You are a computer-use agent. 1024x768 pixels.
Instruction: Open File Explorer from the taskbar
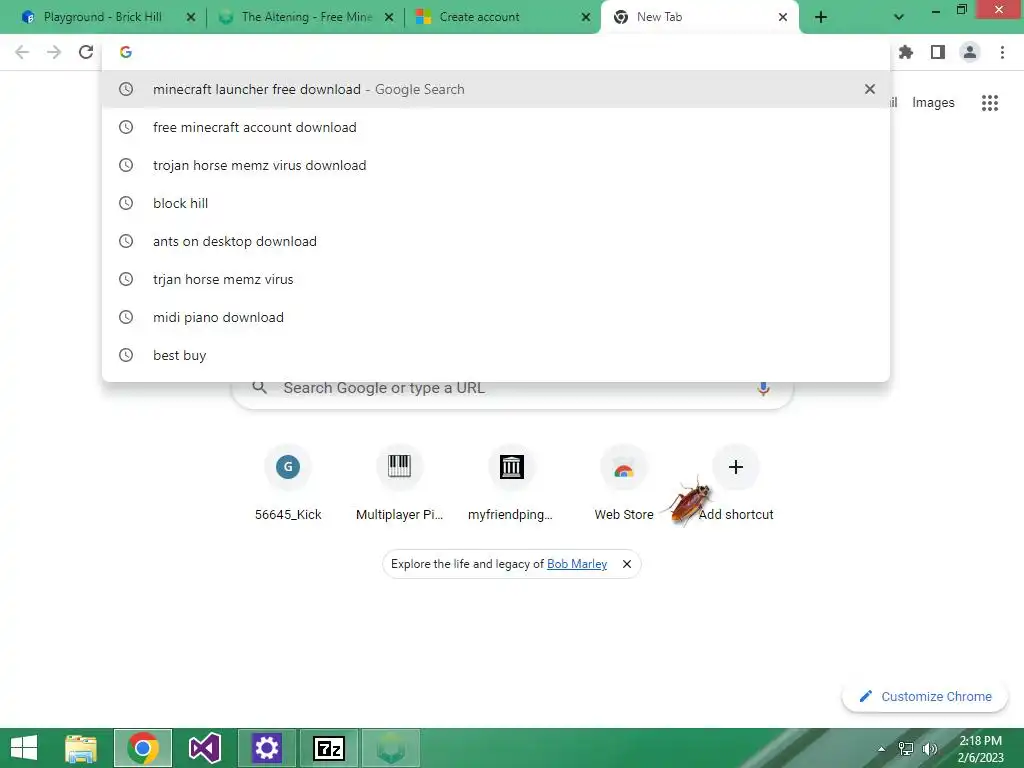[81, 748]
